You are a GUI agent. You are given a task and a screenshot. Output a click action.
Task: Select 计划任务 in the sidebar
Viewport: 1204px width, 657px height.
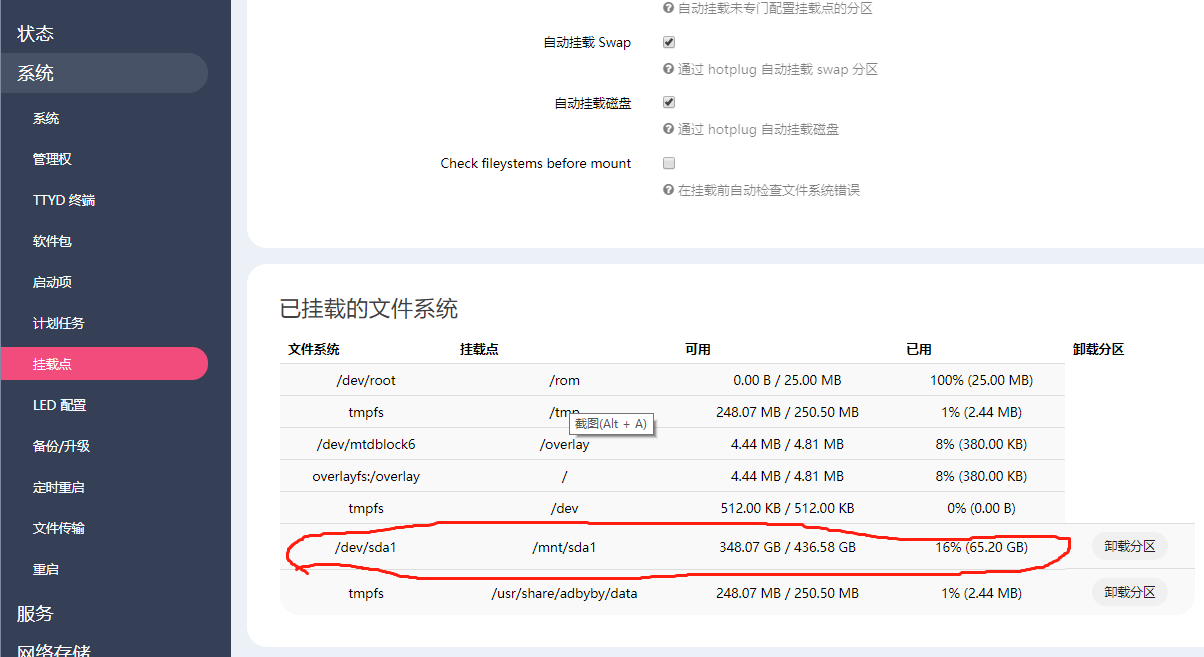click(x=58, y=323)
